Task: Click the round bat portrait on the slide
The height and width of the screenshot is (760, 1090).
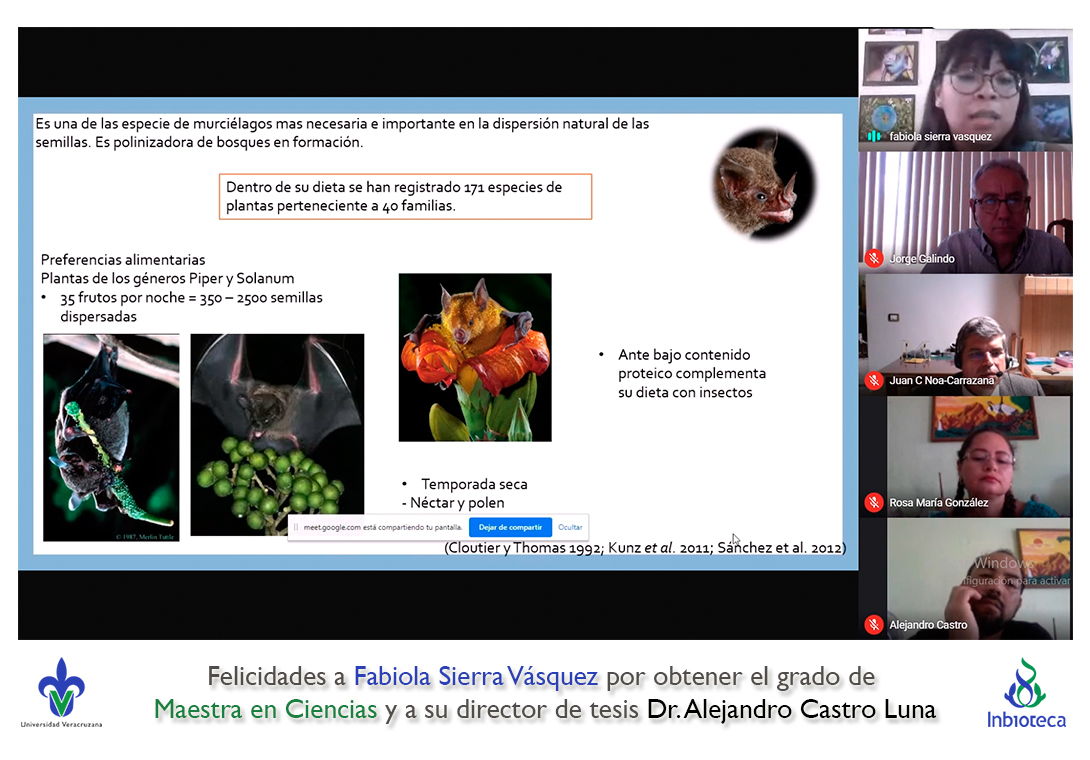Action: pyautogui.click(x=763, y=186)
